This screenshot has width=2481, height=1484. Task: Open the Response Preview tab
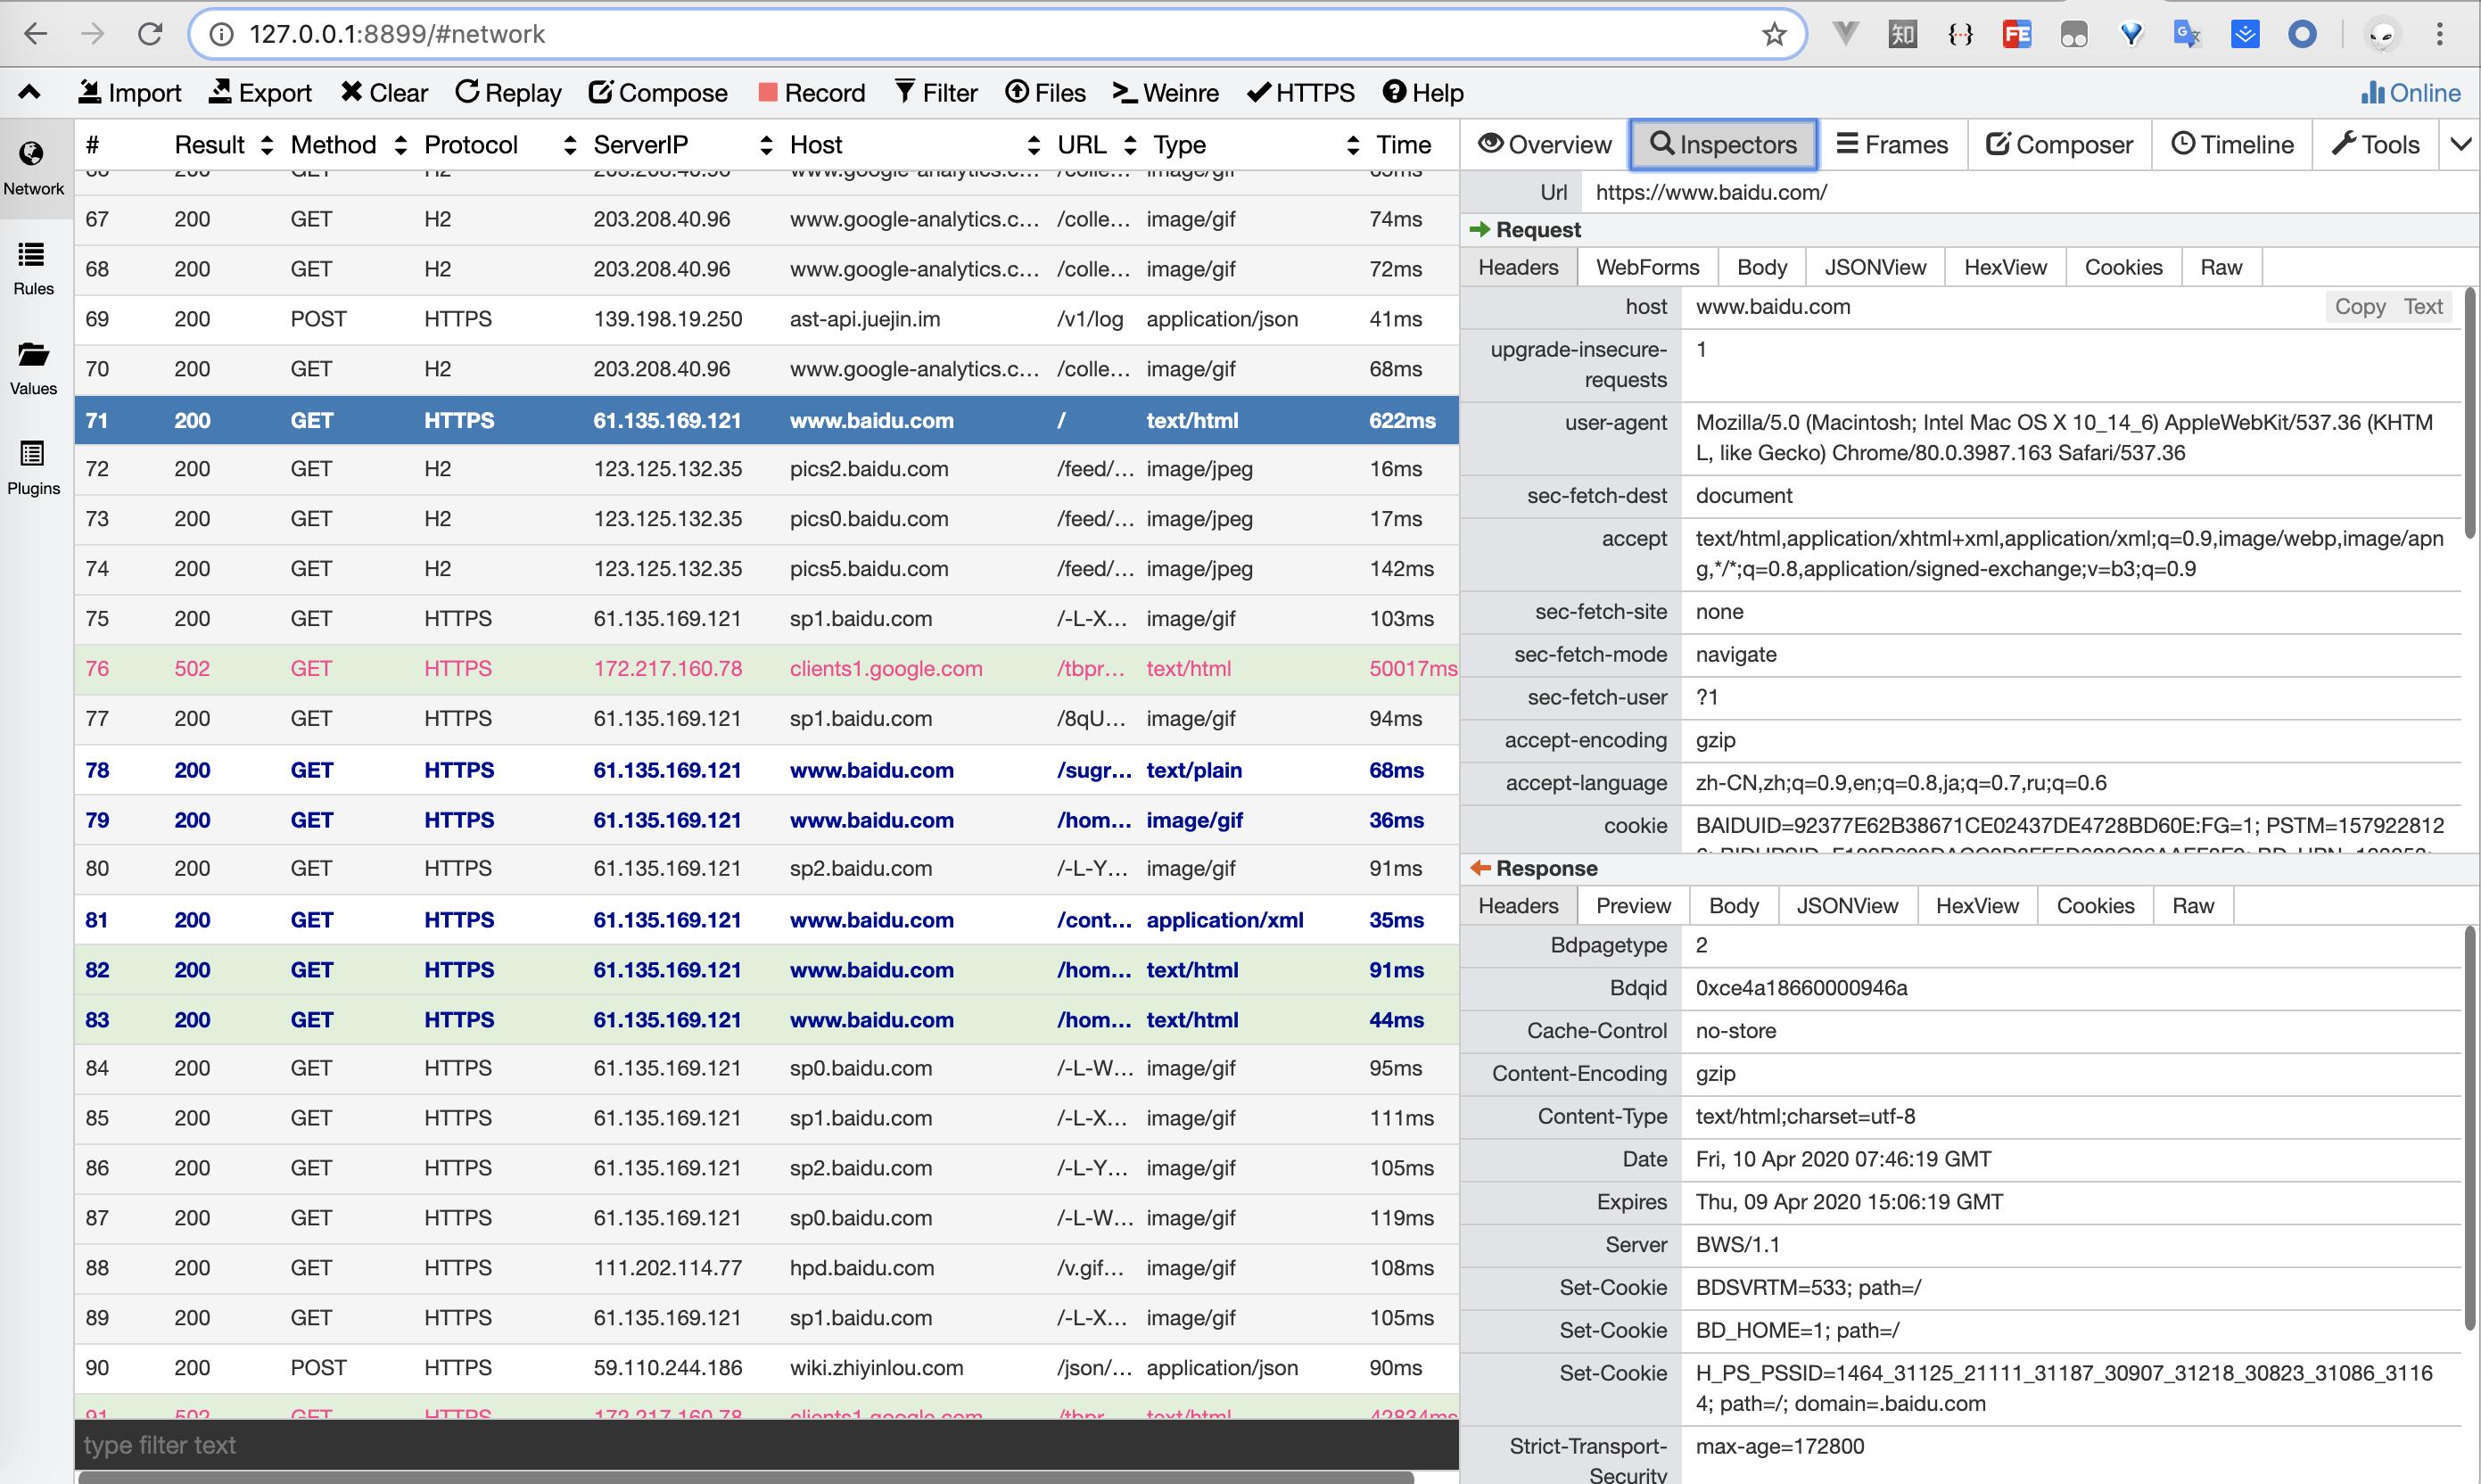[x=1633, y=905]
